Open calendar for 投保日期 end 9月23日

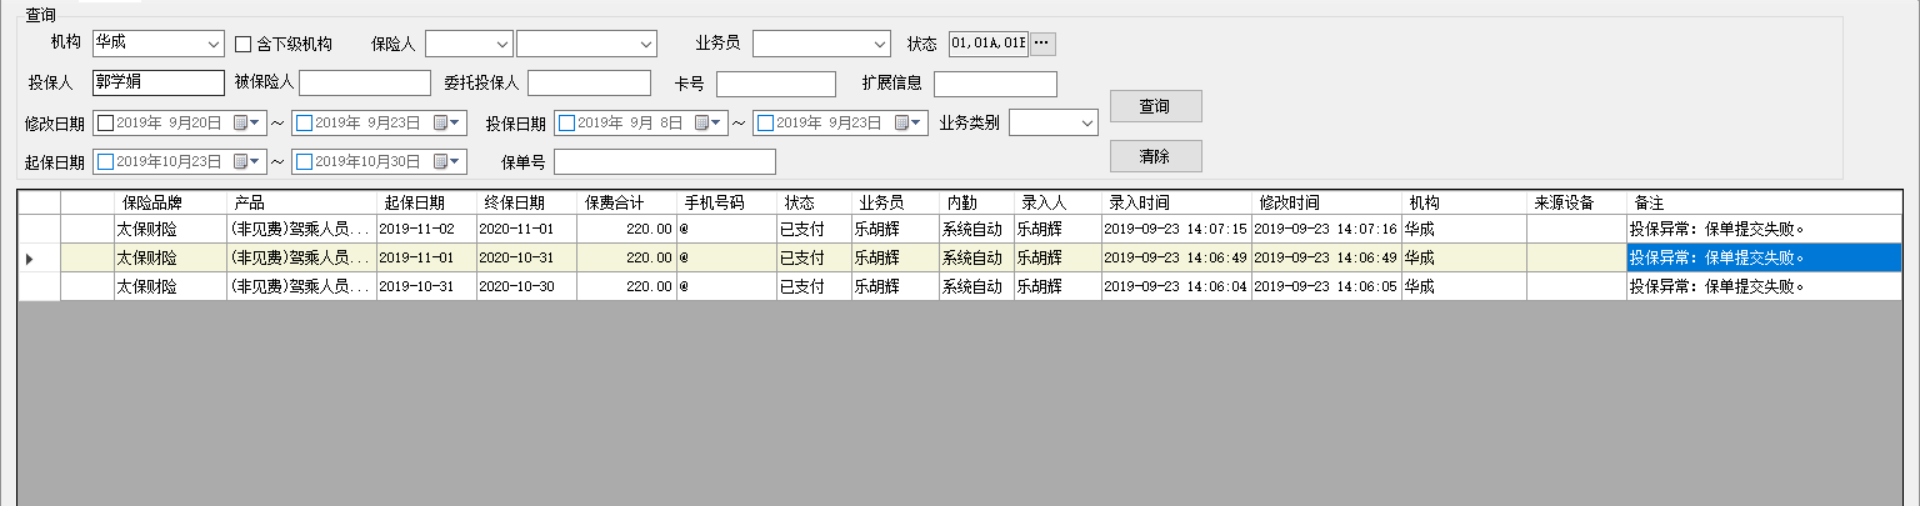click(x=907, y=123)
